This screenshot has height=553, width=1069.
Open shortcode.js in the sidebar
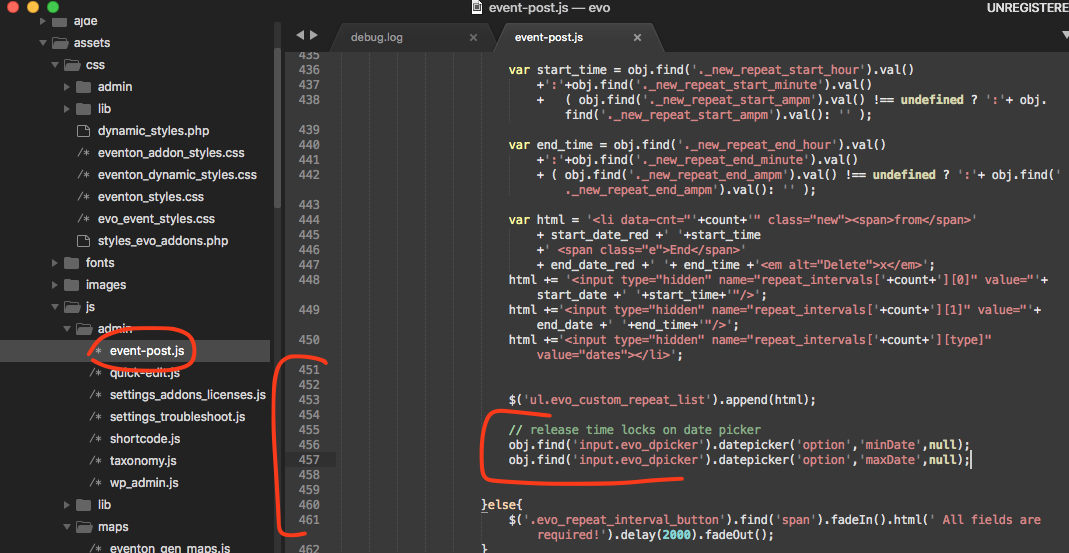(x=145, y=438)
